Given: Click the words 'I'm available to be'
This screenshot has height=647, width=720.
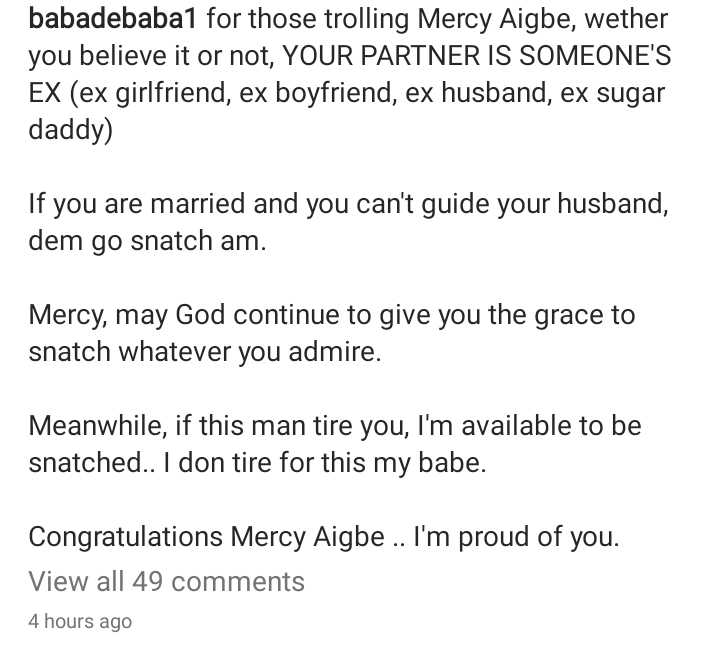Looking at the screenshot, I should 528,426.
